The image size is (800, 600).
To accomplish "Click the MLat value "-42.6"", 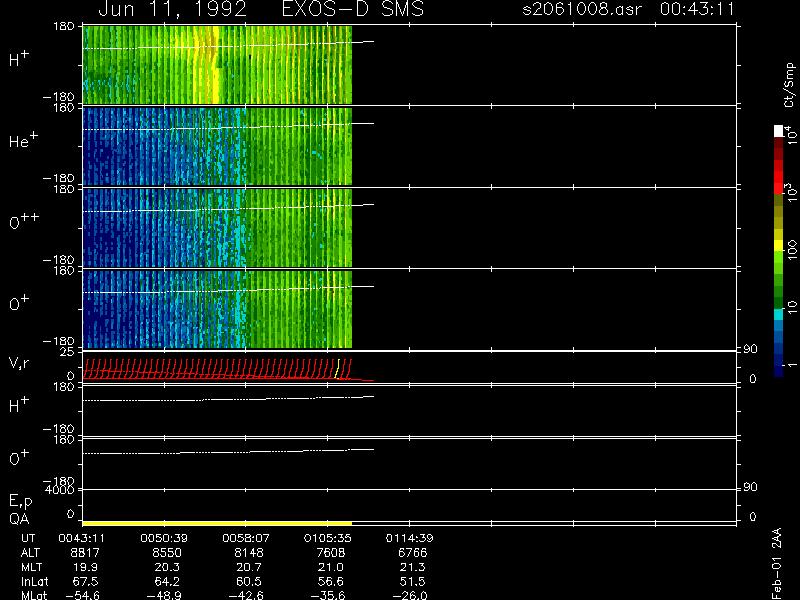I will click(246, 595).
